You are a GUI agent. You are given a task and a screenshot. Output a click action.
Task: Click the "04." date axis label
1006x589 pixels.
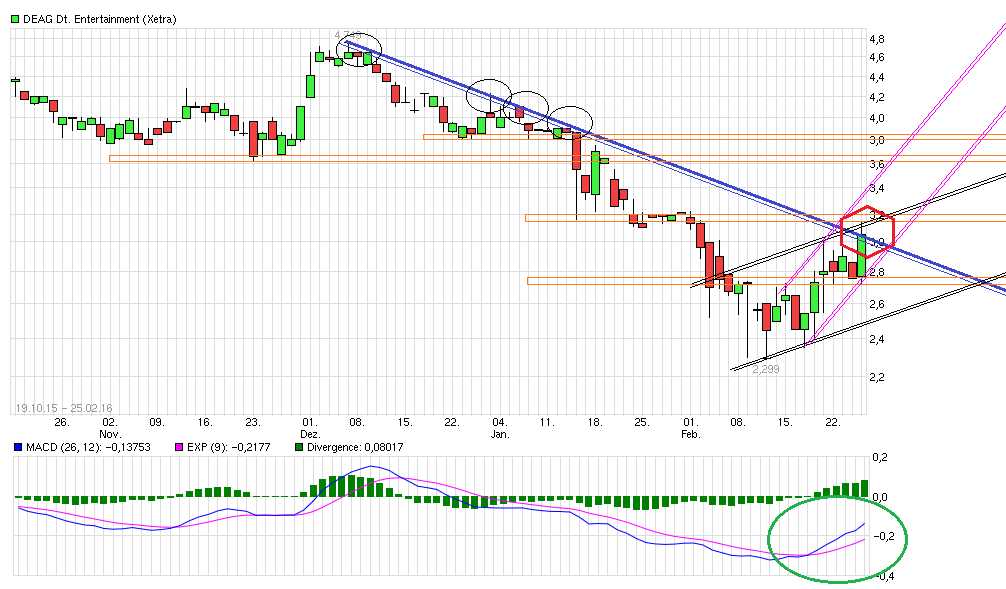[500, 422]
